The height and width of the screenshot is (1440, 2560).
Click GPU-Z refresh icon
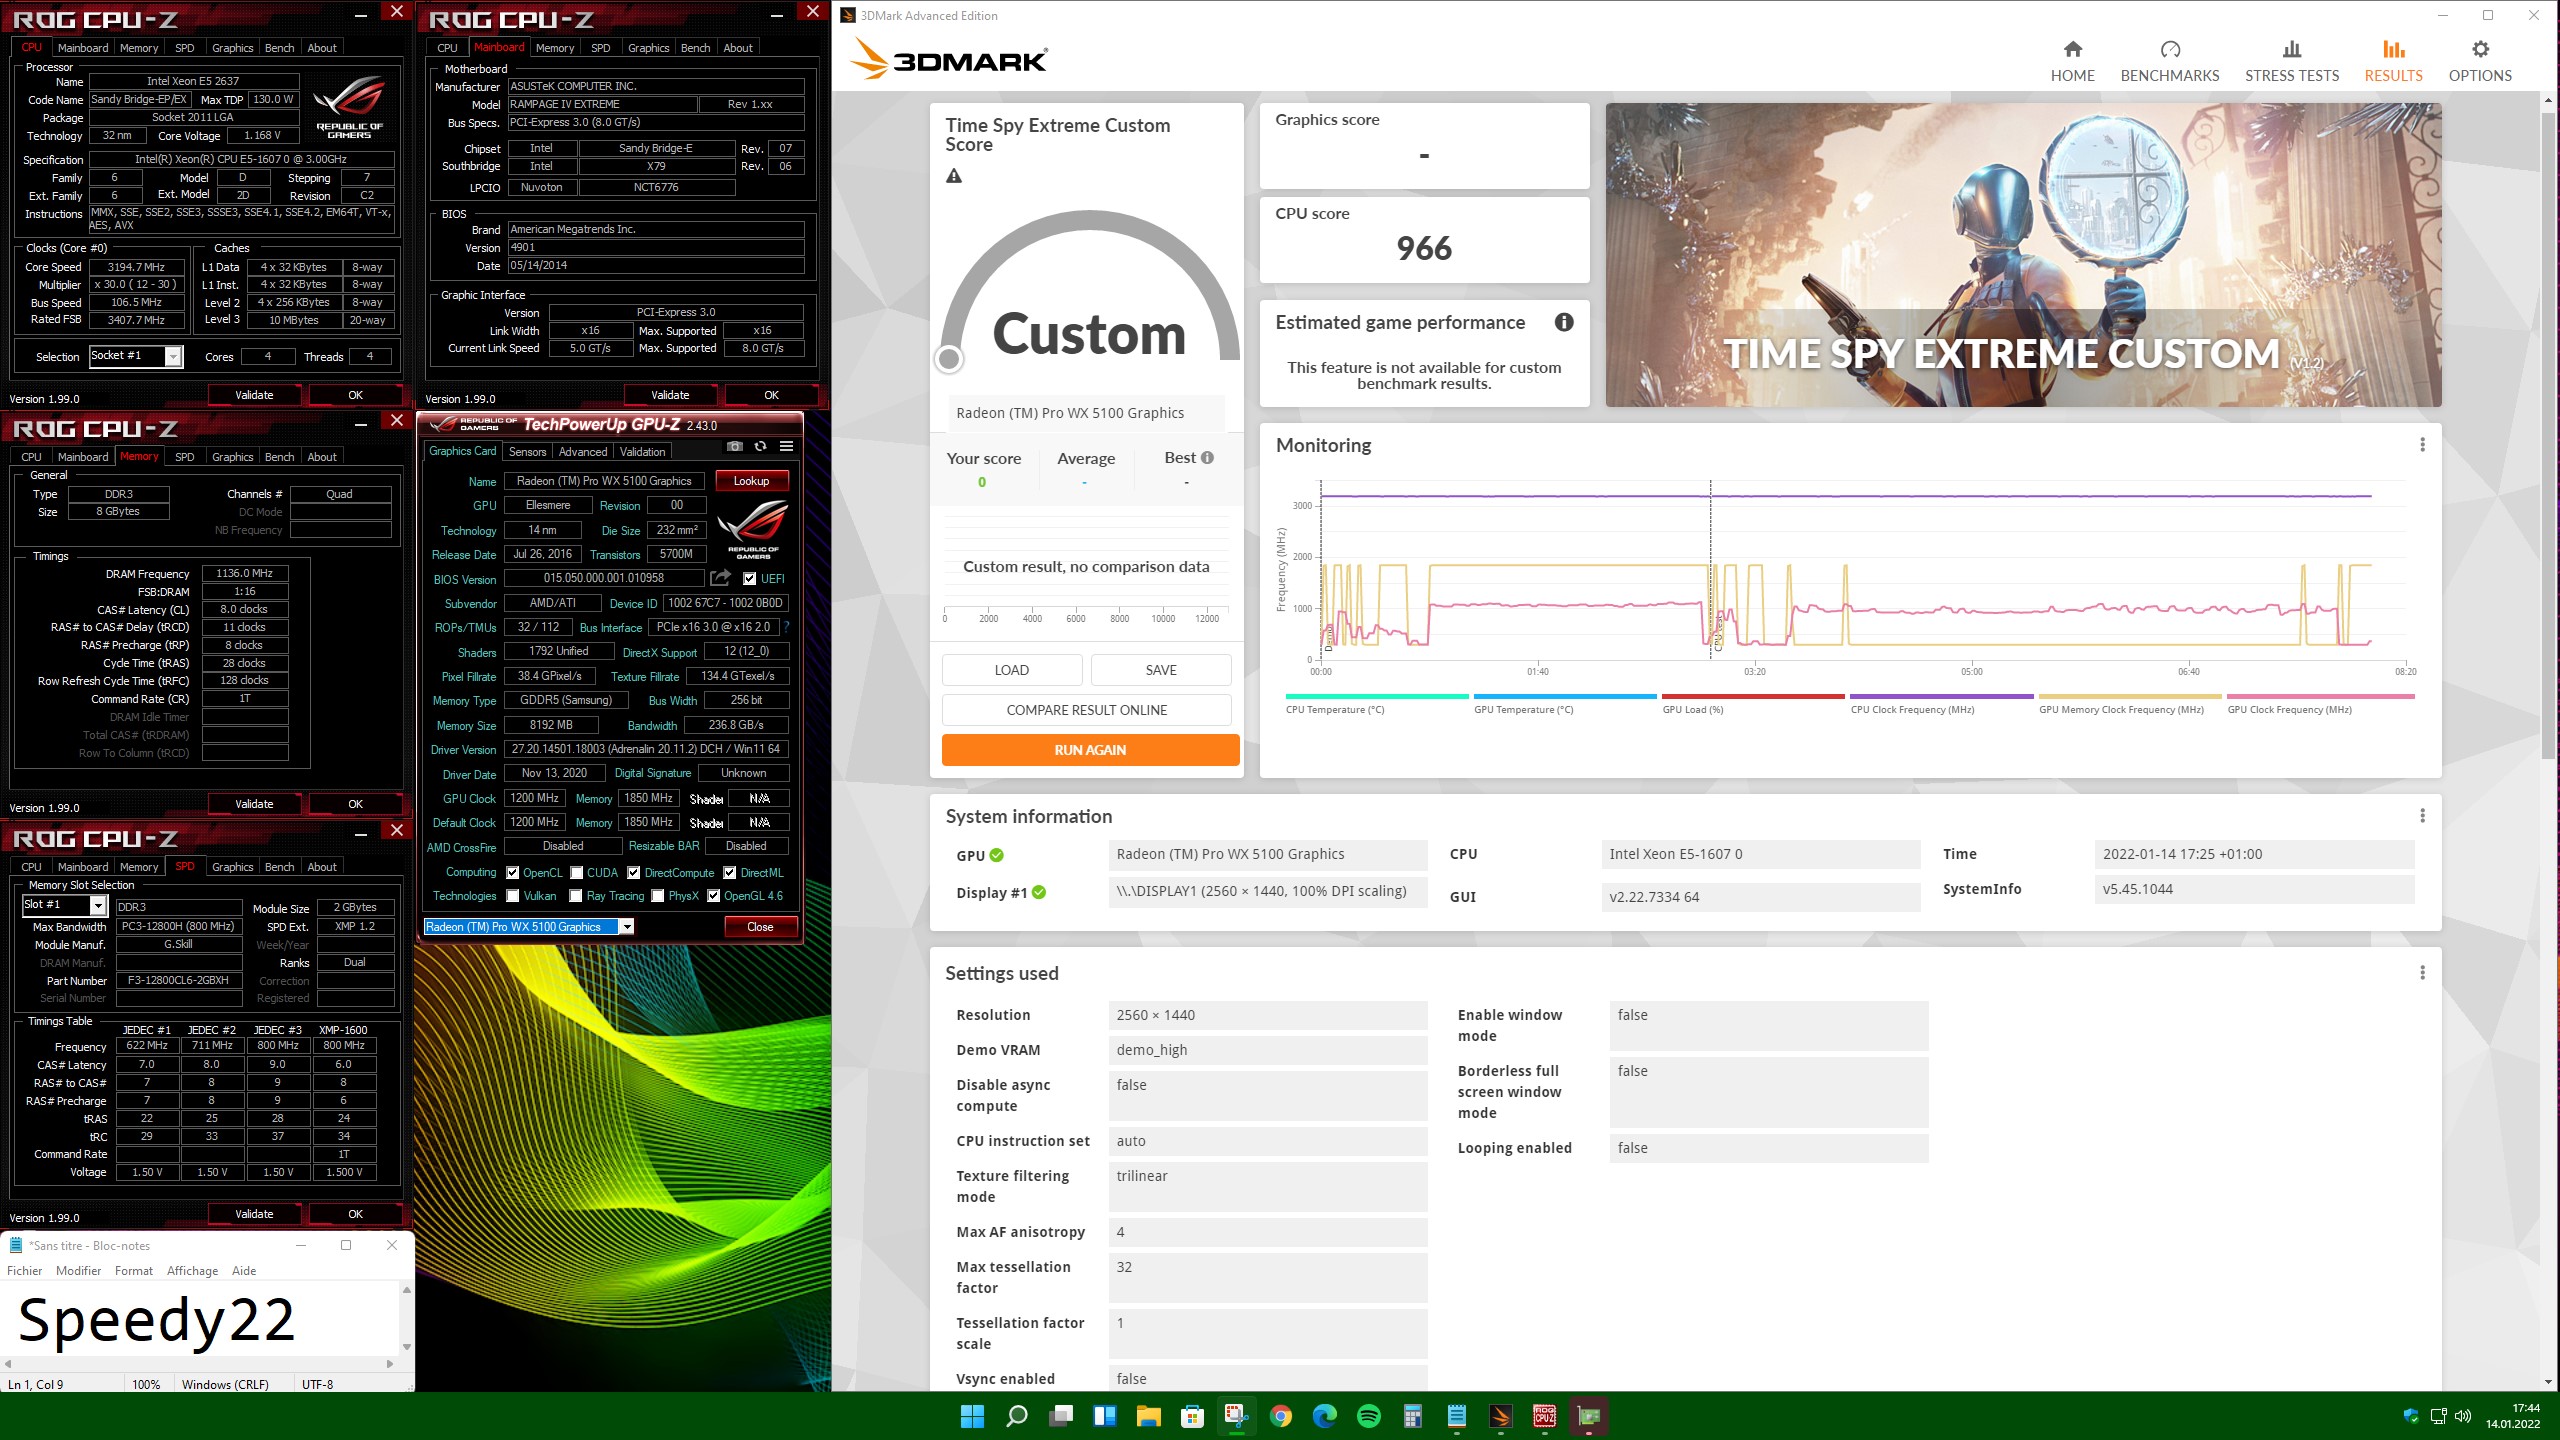point(761,447)
